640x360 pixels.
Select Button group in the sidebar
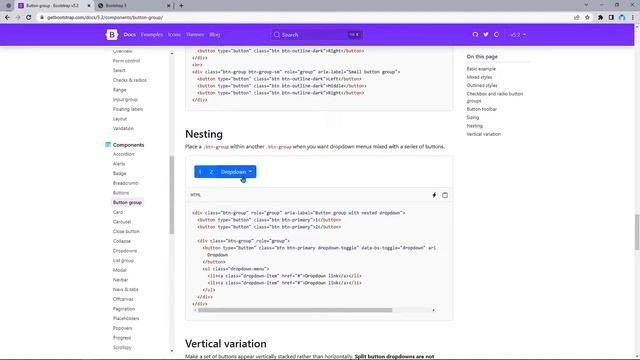coord(127,202)
